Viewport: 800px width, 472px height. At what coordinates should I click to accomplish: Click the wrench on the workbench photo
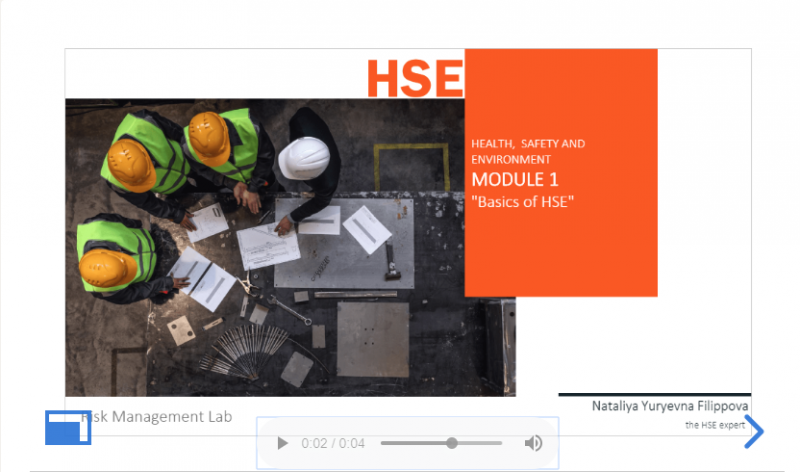click(290, 308)
